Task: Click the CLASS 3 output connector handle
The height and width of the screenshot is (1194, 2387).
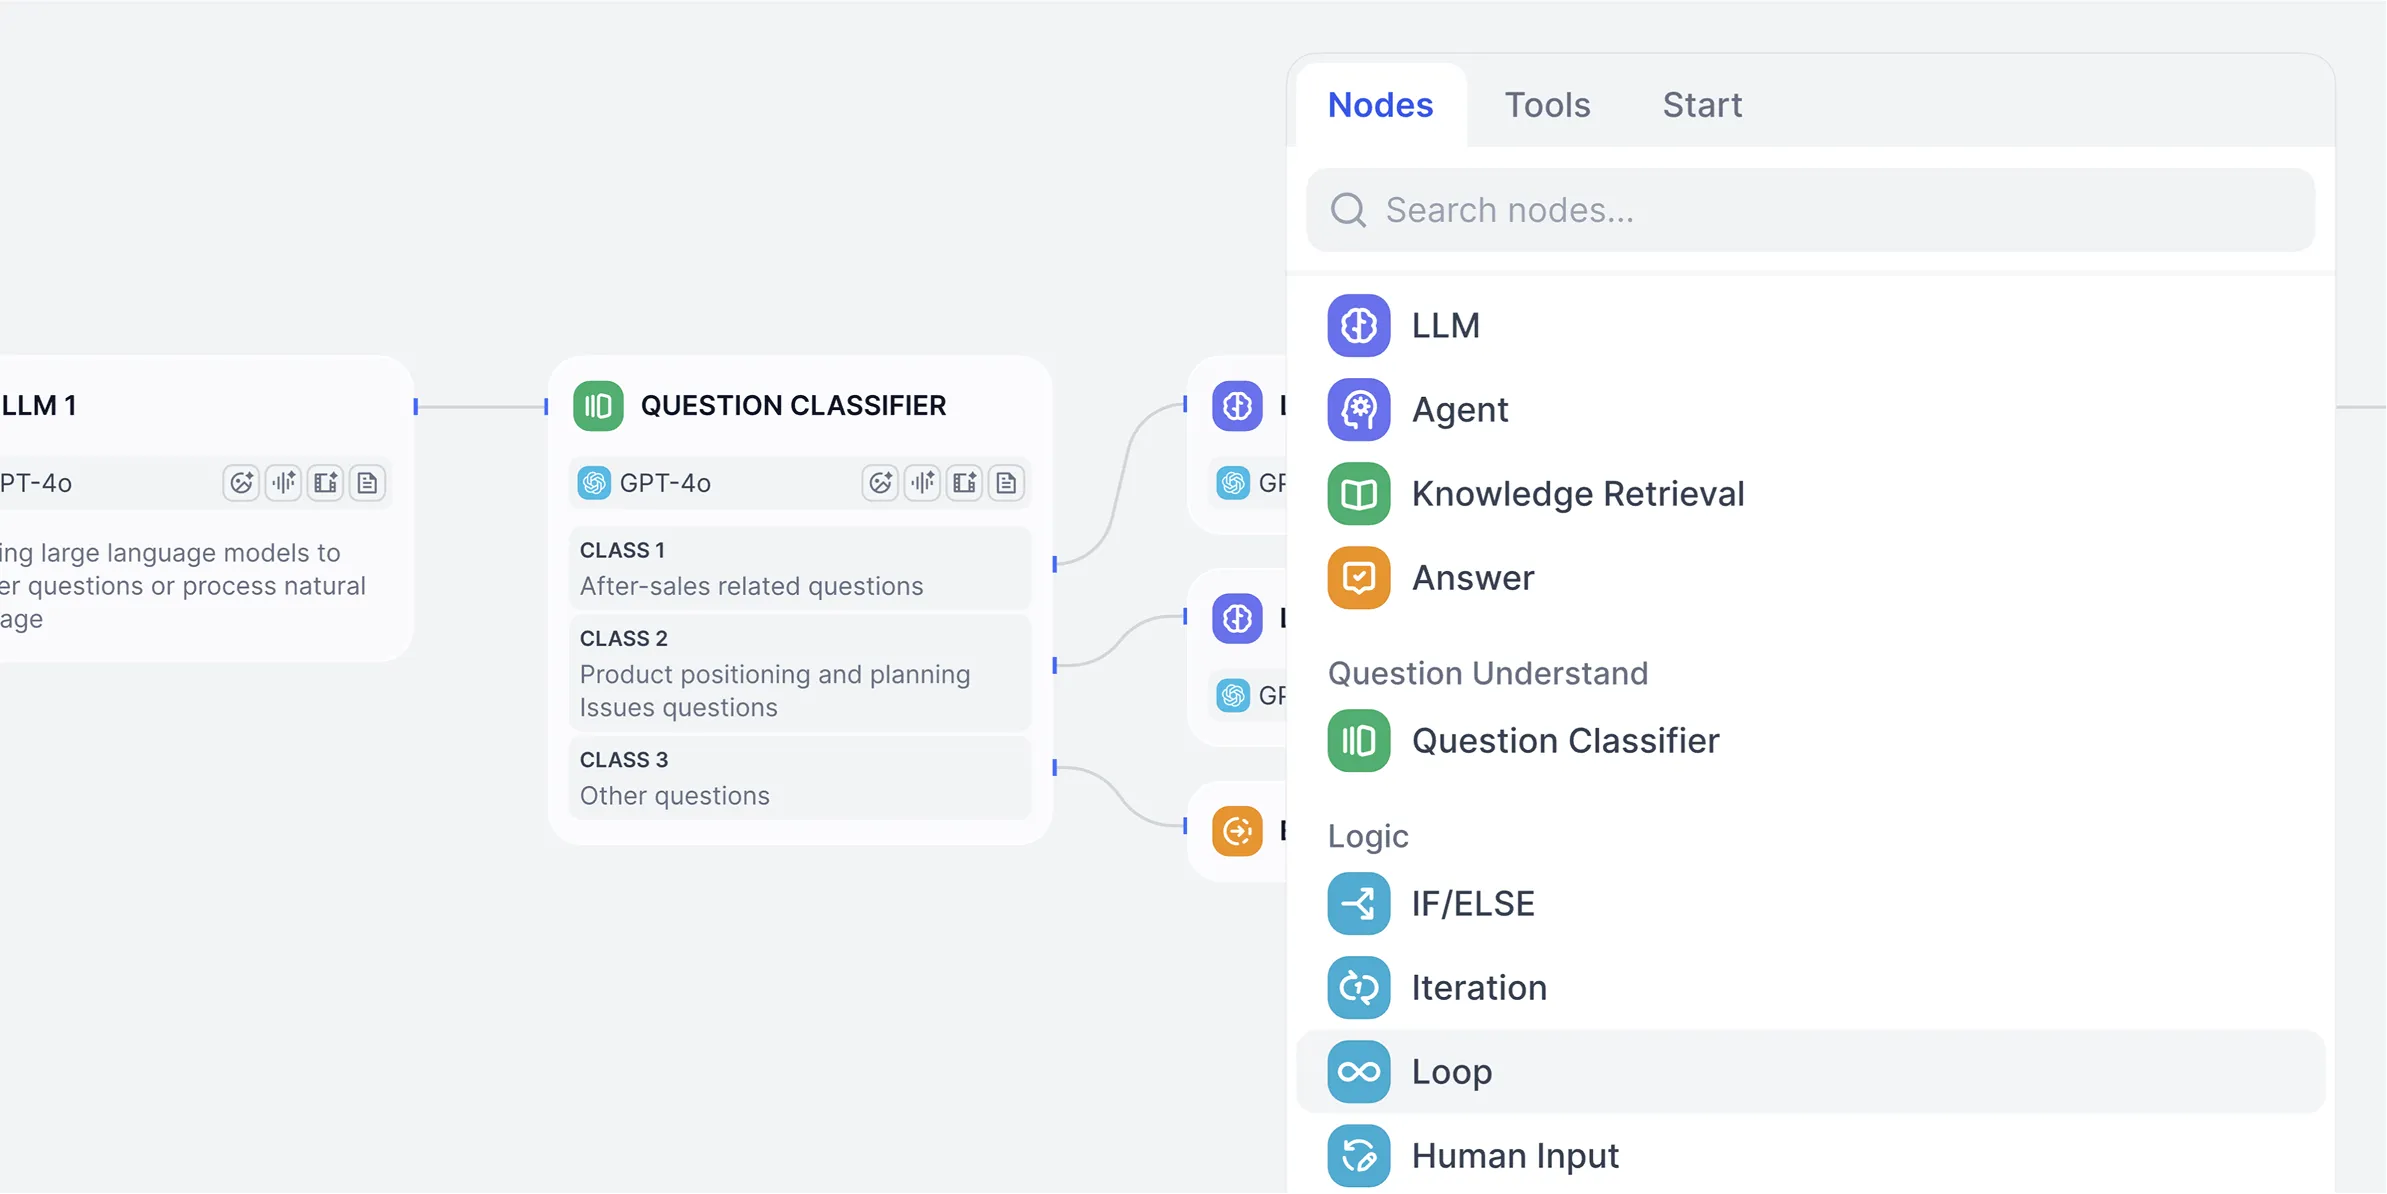Action: [1054, 767]
